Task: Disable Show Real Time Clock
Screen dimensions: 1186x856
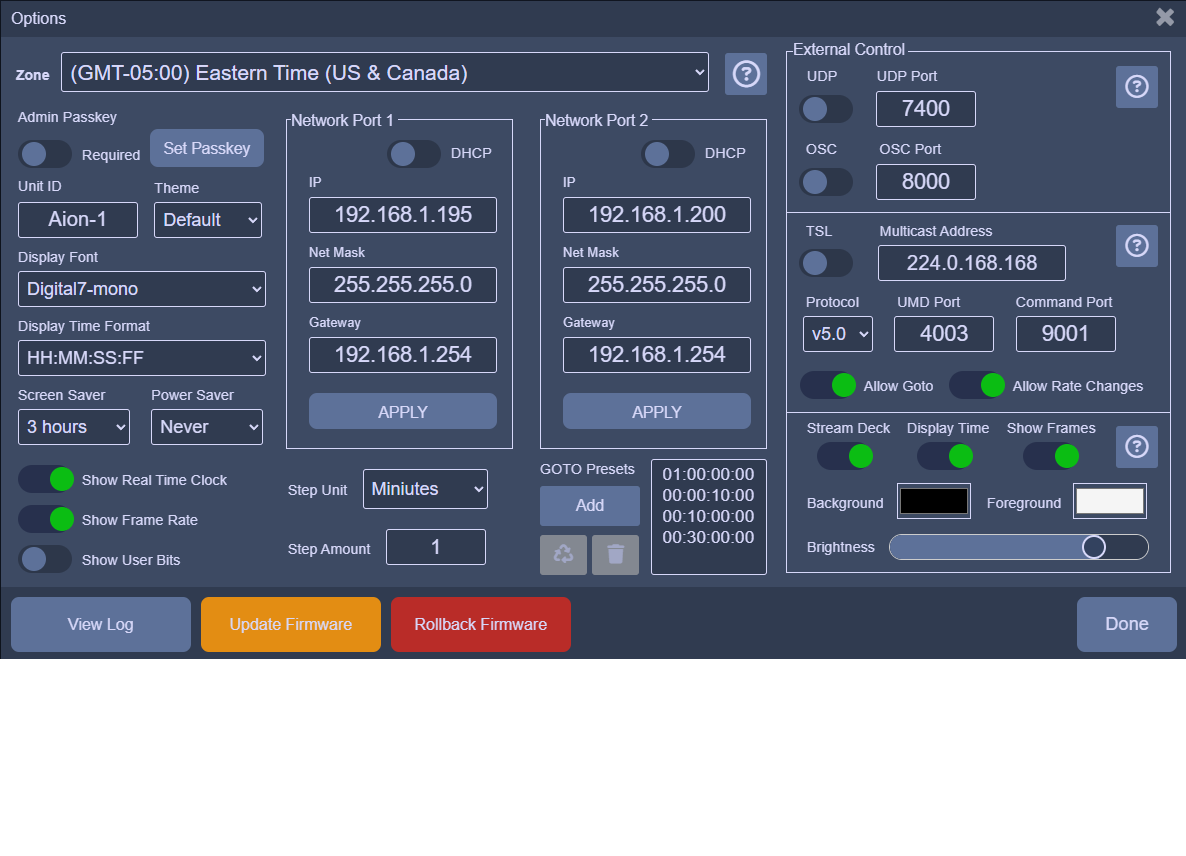Action: coord(46,480)
